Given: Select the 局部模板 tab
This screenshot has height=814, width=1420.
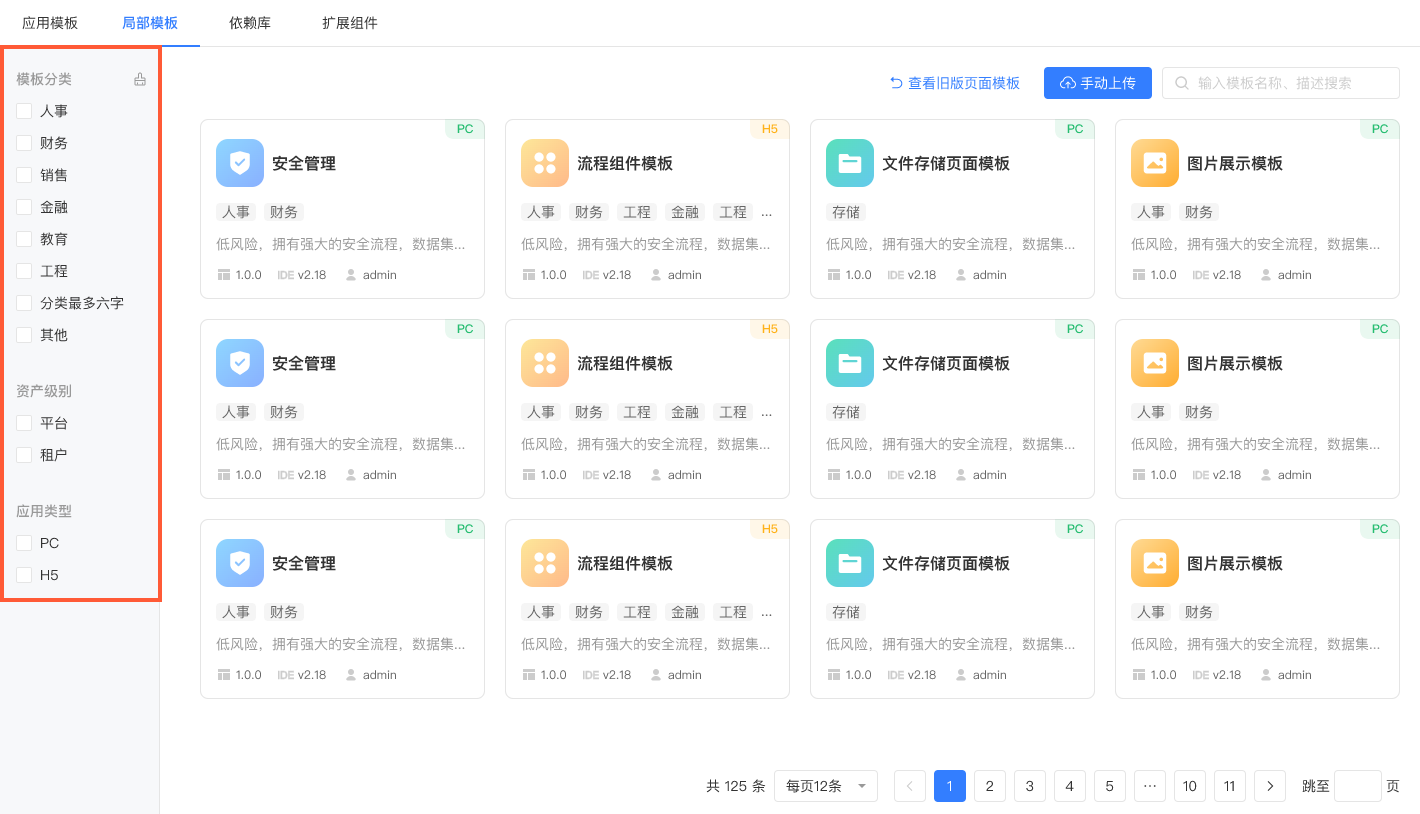Looking at the screenshot, I should (x=150, y=23).
